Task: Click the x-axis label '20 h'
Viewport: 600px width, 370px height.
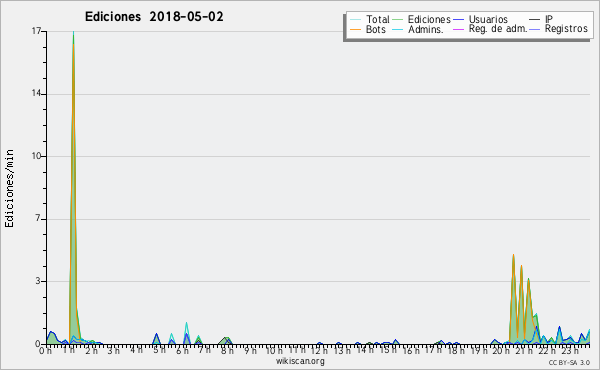Action: coord(502,350)
